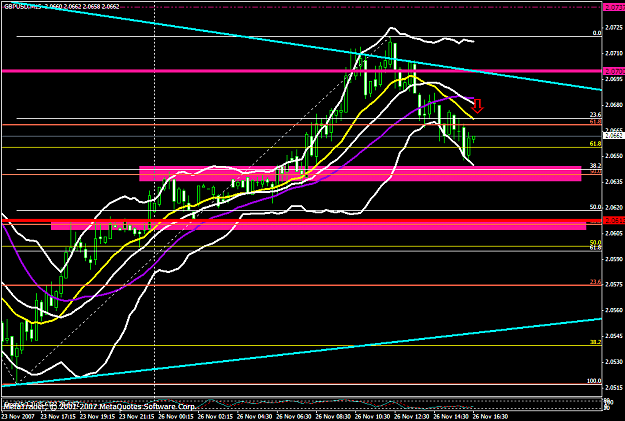Click the 2.0515 price axis label
Screen dimensions: 625x421
(x=614, y=387)
